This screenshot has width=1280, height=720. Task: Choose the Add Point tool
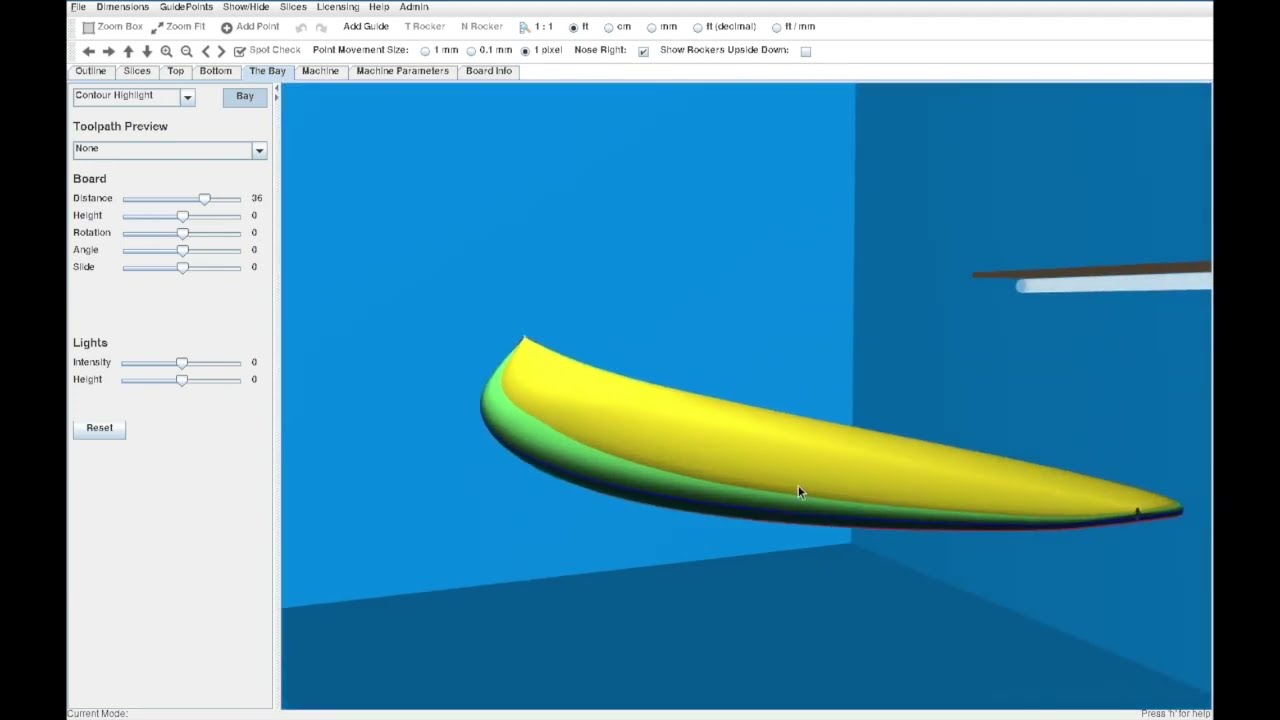[250, 27]
